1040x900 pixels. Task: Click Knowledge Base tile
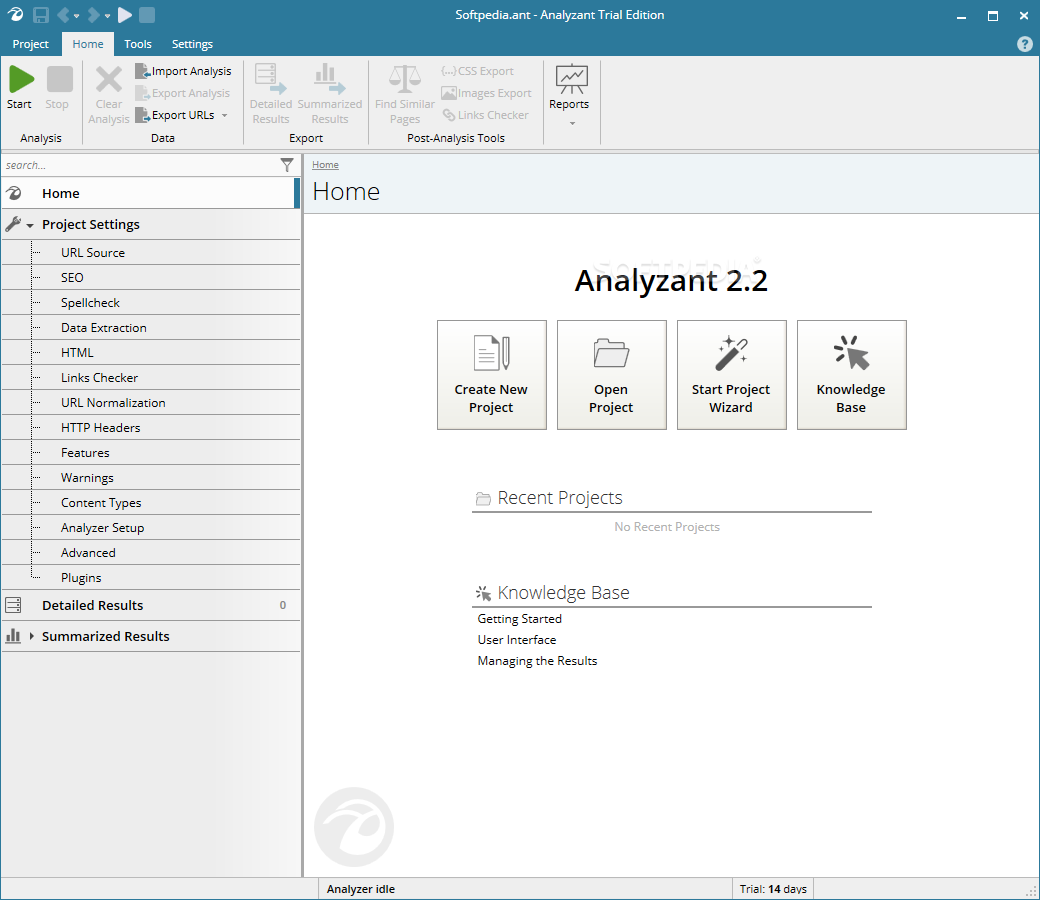click(x=852, y=375)
